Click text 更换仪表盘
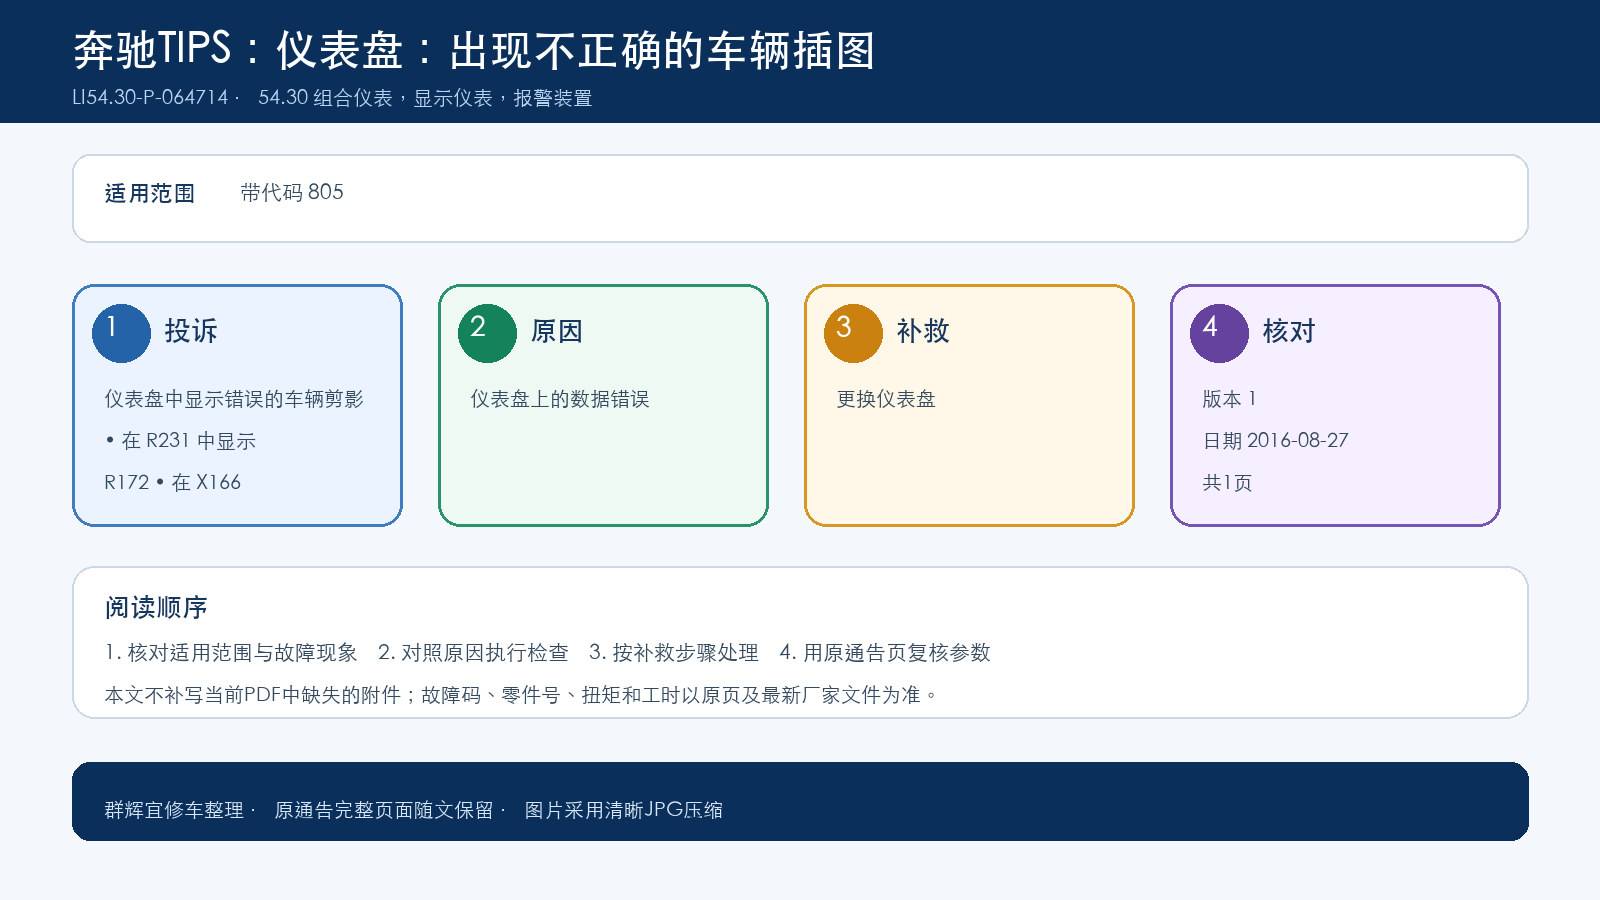Viewport: 1600px width, 900px height. (x=886, y=399)
